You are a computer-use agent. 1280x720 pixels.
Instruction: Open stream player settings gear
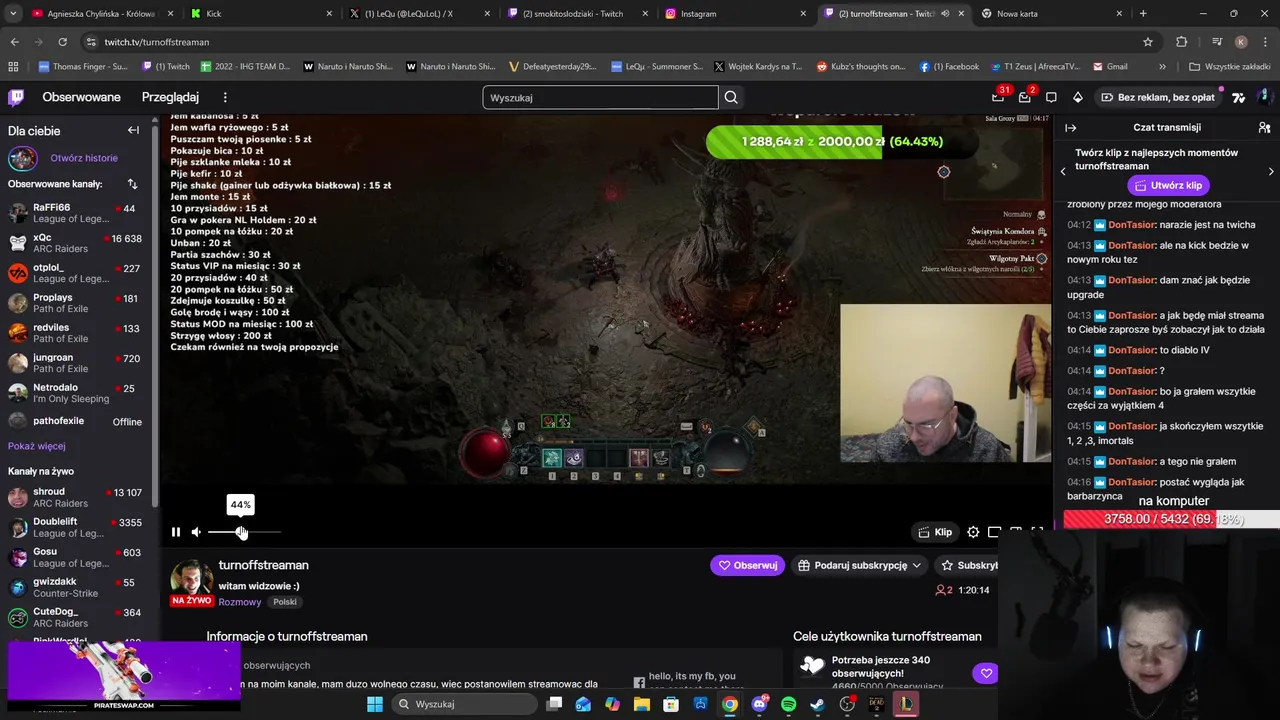coord(973,532)
